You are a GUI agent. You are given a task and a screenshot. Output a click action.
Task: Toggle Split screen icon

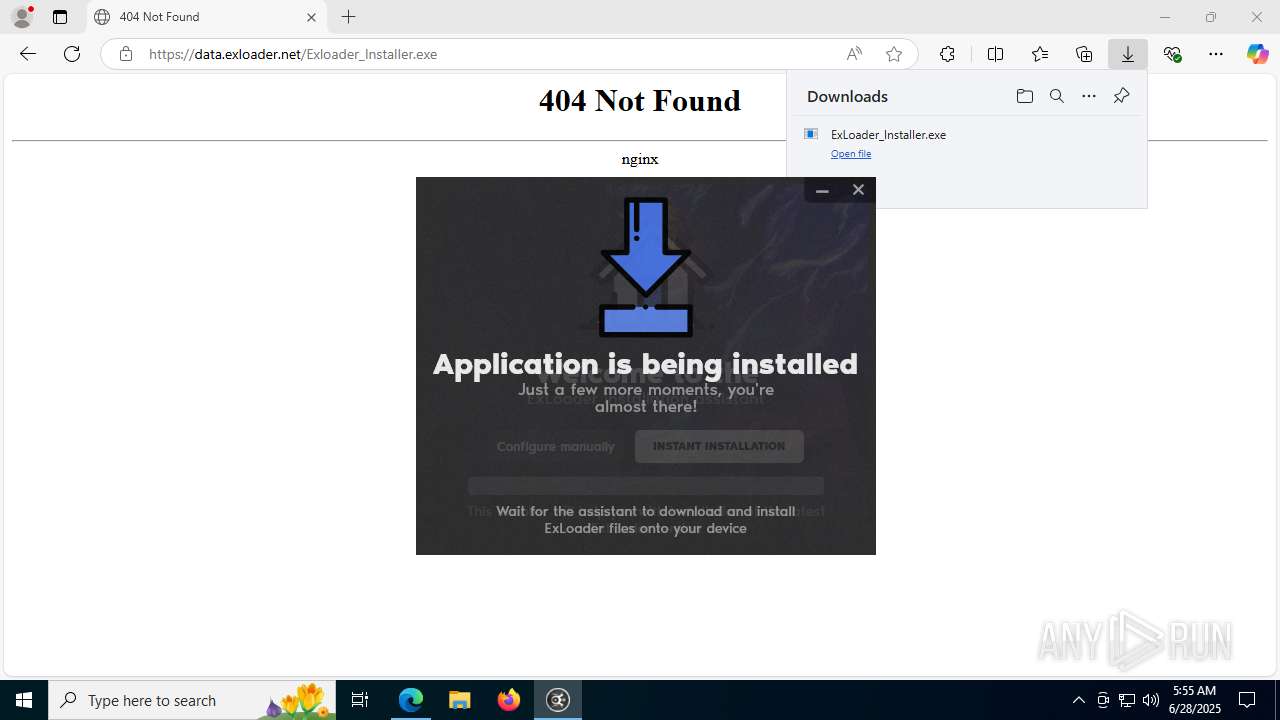coord(995,54)
